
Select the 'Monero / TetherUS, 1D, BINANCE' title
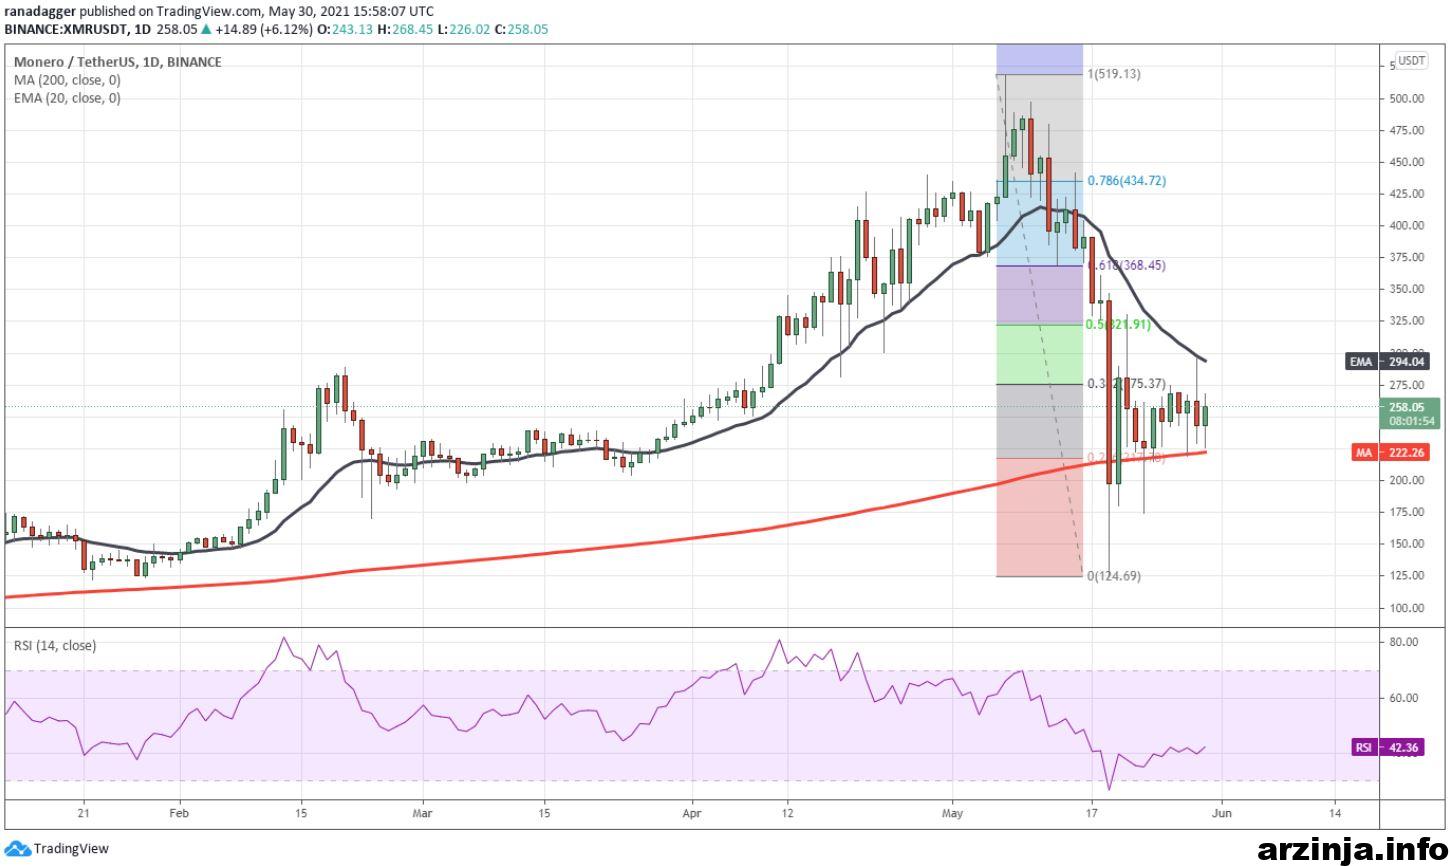[118, 62]
